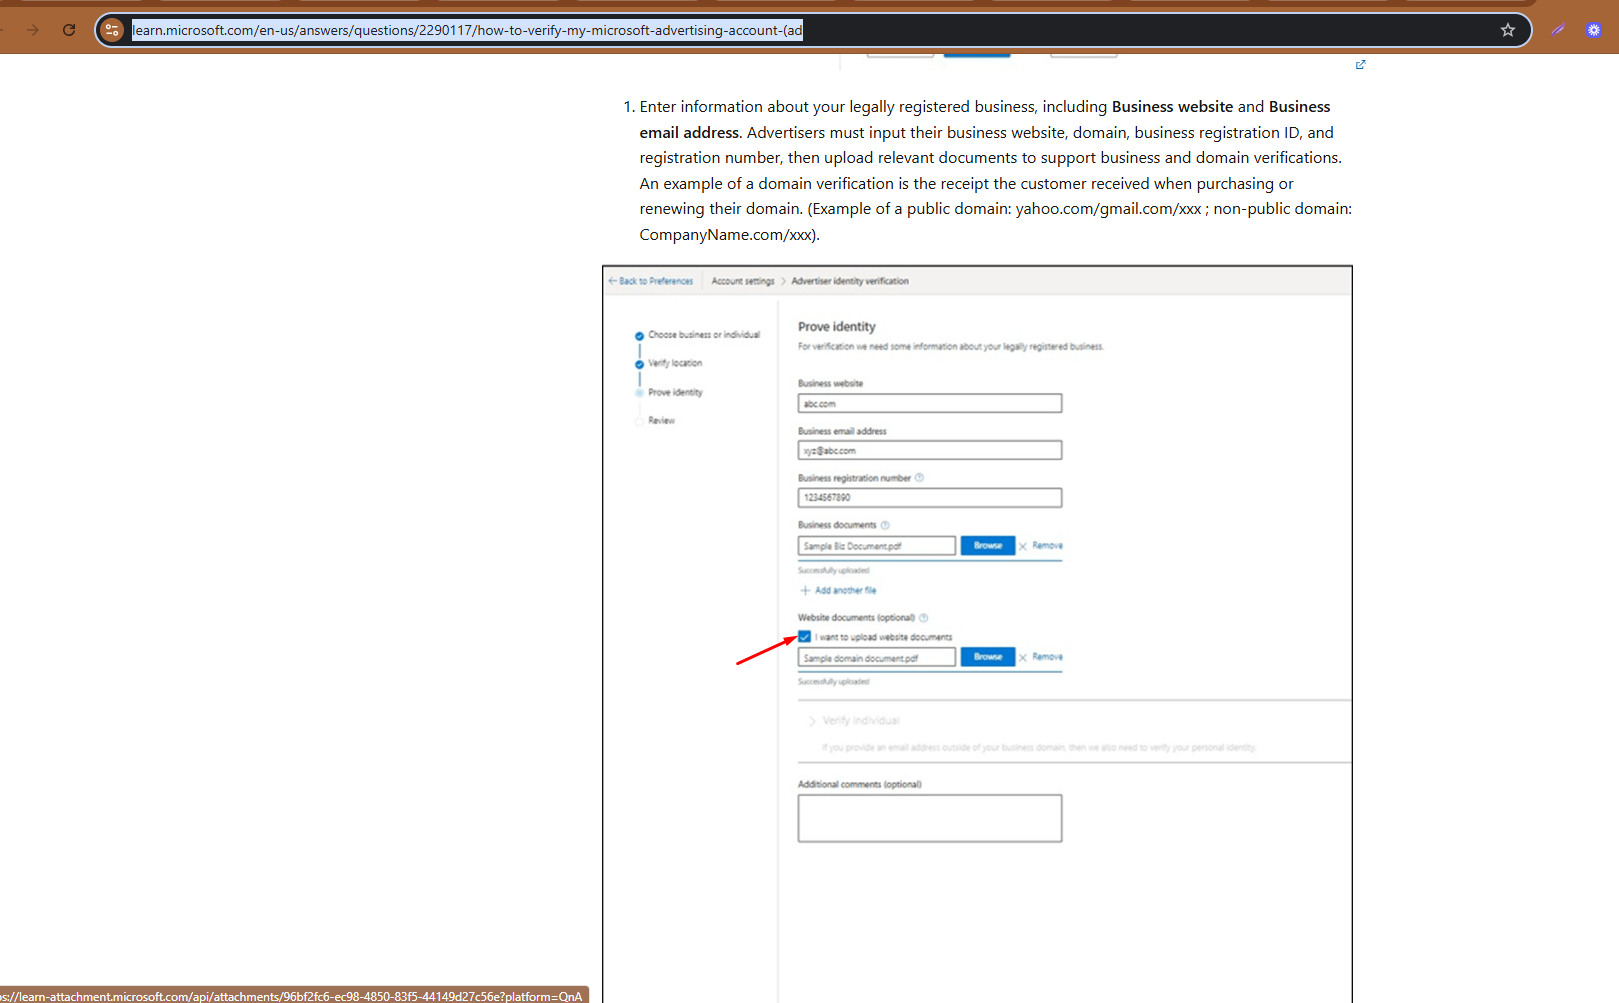
Task: Select the Review step
Action: pos(661,421)
